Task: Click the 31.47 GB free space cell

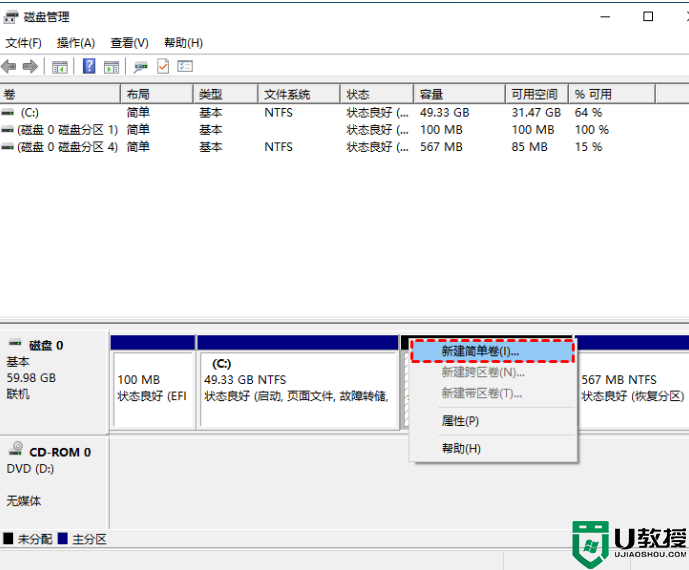Action: (x=536, y=113)
